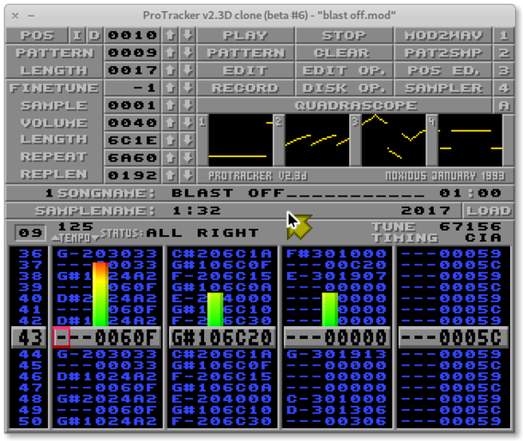Increase sample LENGTH 6C1E up arrow
Screen dimensions: 523x441
[x=170, y=140]
